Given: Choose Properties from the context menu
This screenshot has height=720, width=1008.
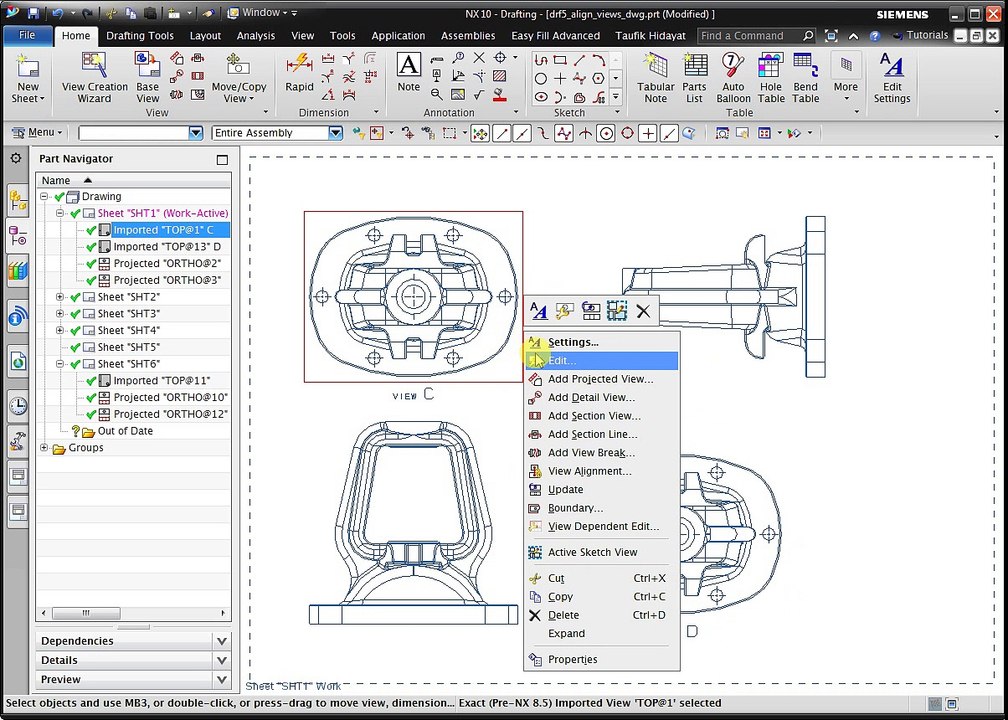Looking at the screenshot, I should click(x=601, y=659).
